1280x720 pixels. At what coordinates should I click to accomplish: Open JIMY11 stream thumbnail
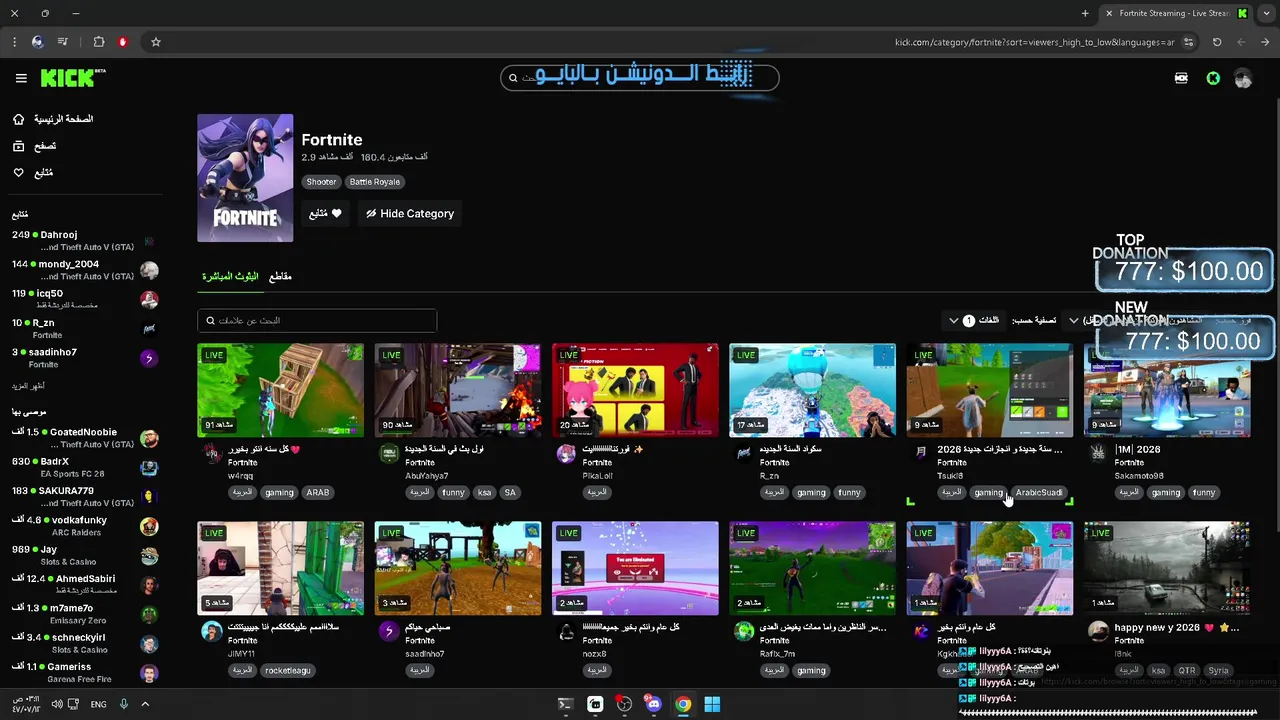click(x=280, y=568)
